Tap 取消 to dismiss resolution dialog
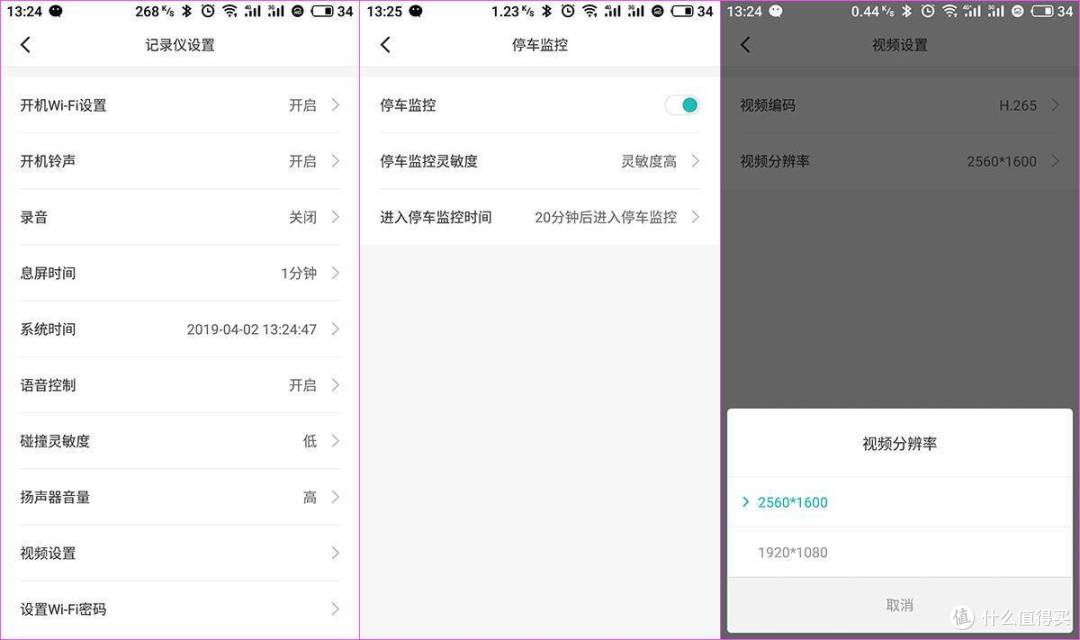1080x640 pixels. point(900,605)
